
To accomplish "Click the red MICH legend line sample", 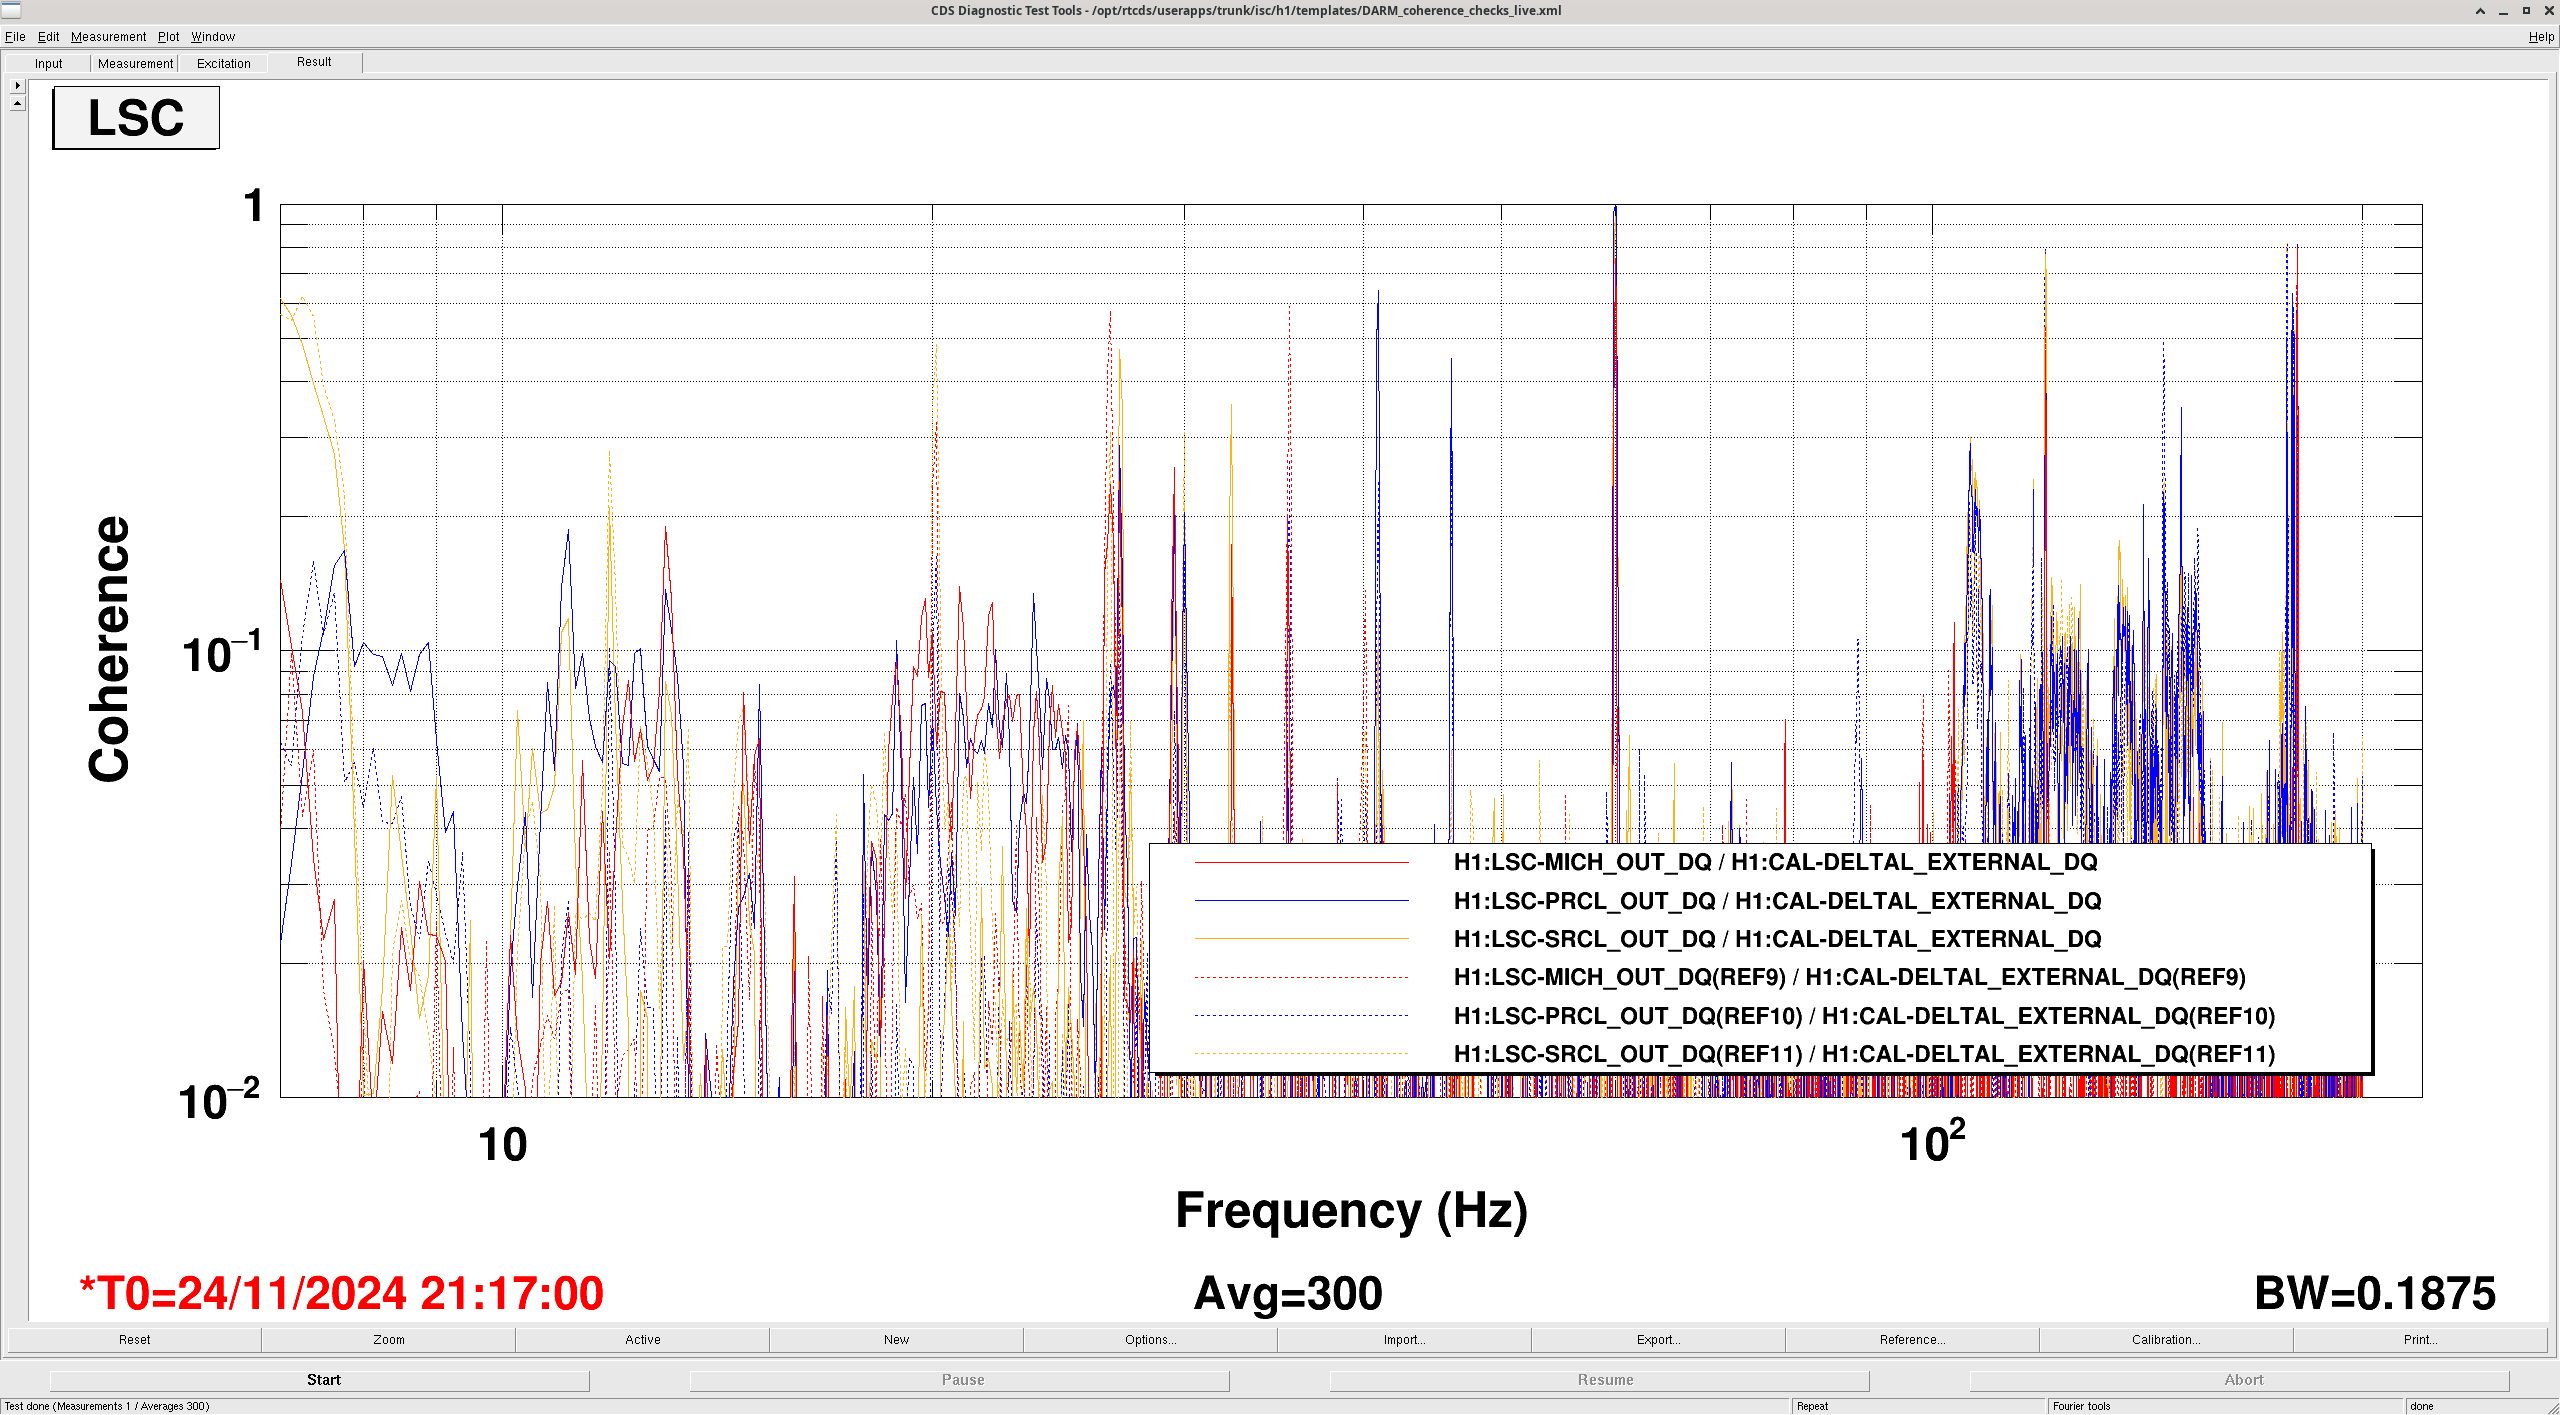I will 1301,862.
